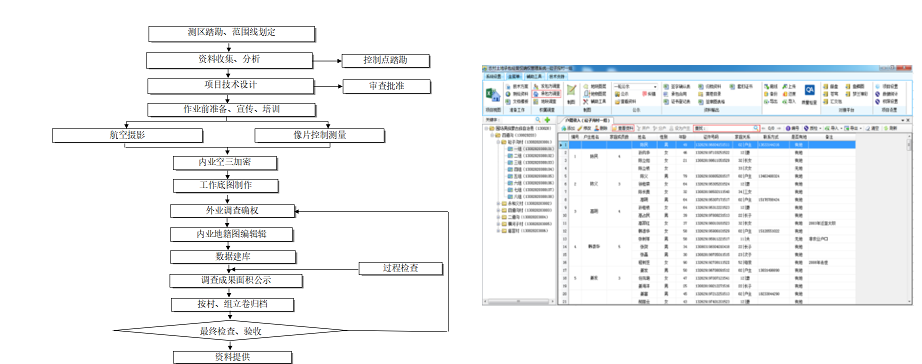Click the vertical scrollbar of the data grid
This screenshot has width=922, height=364.
(x=909, y=218)
